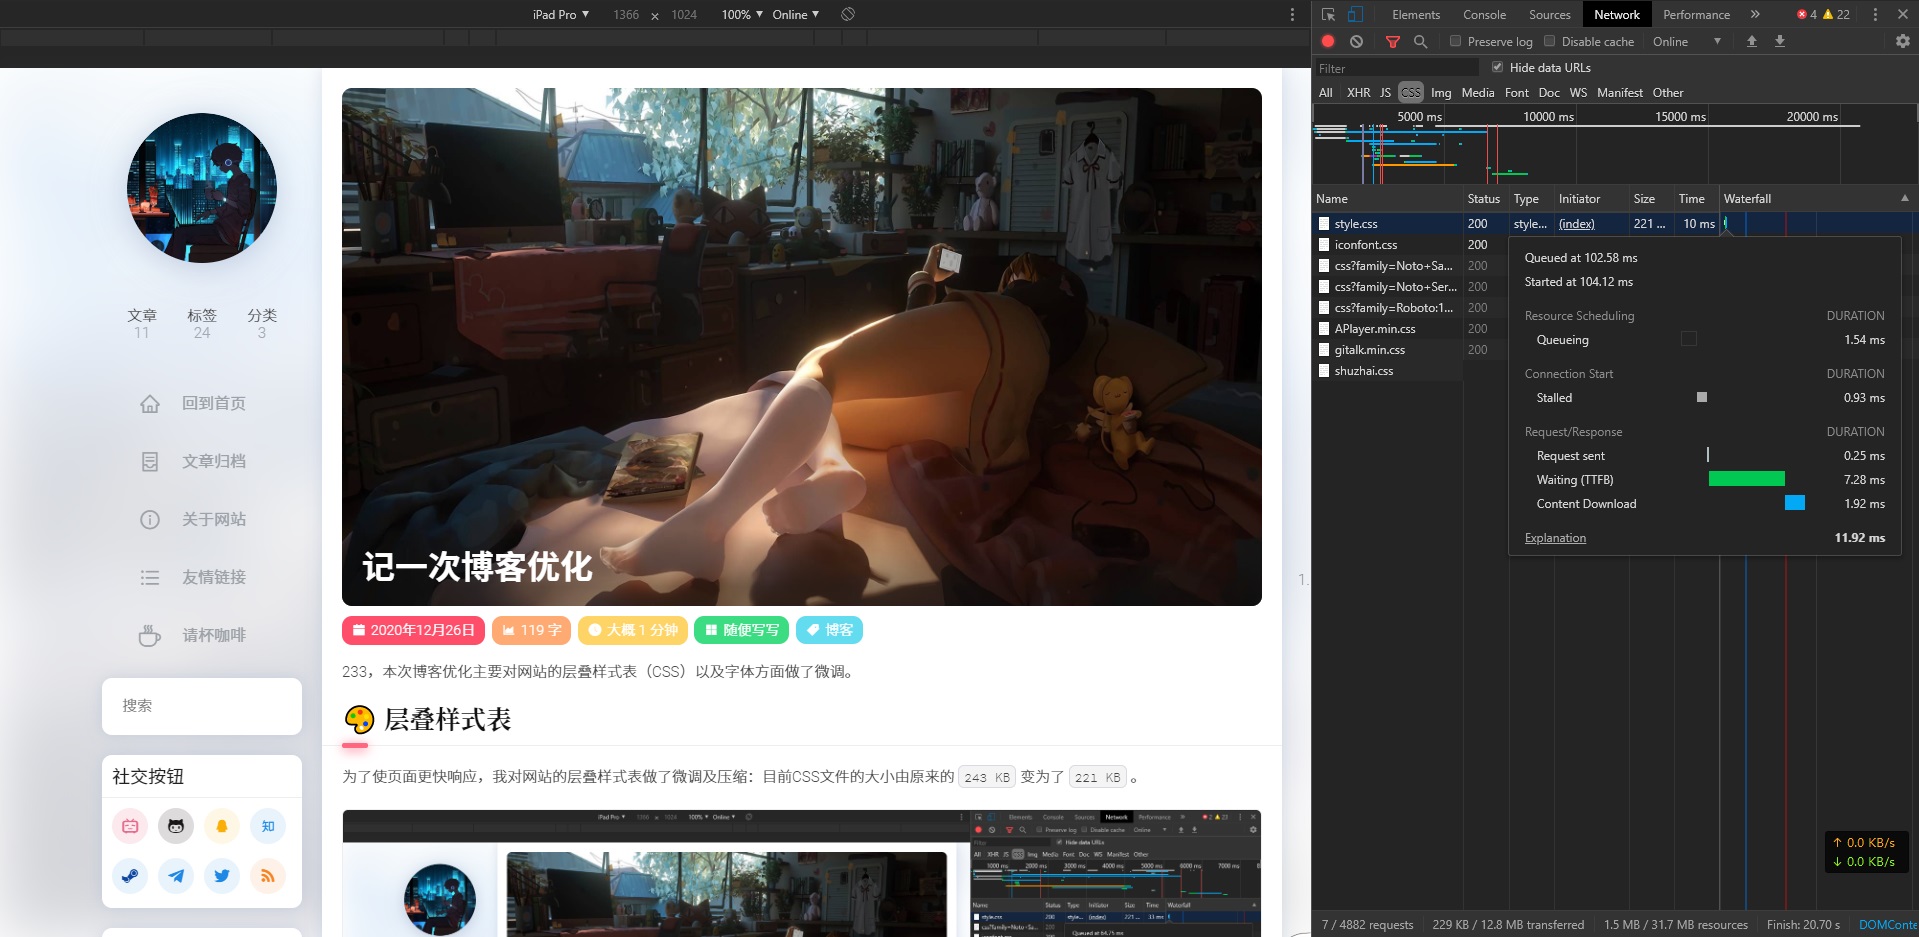This screenshot has height=937, width=1919.
Task: Open DevTools three-dot customize menu
Action: [1875, 14]
